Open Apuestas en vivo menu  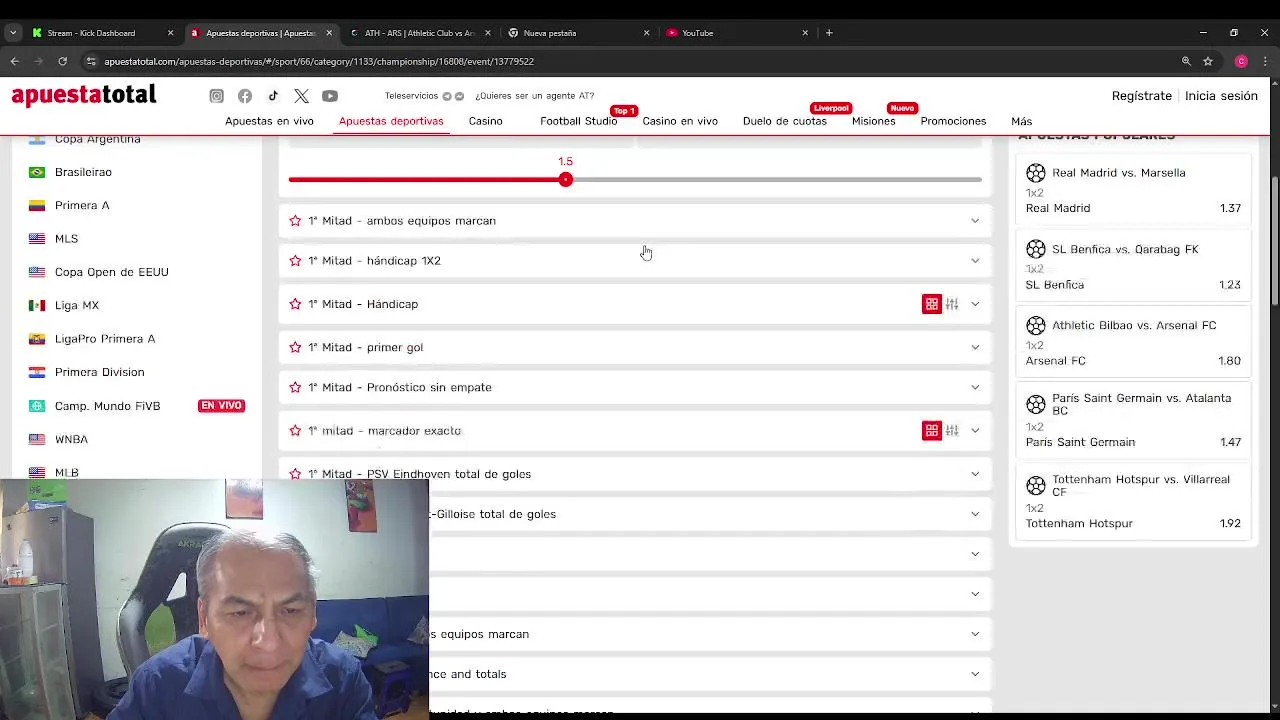[269, 121]
